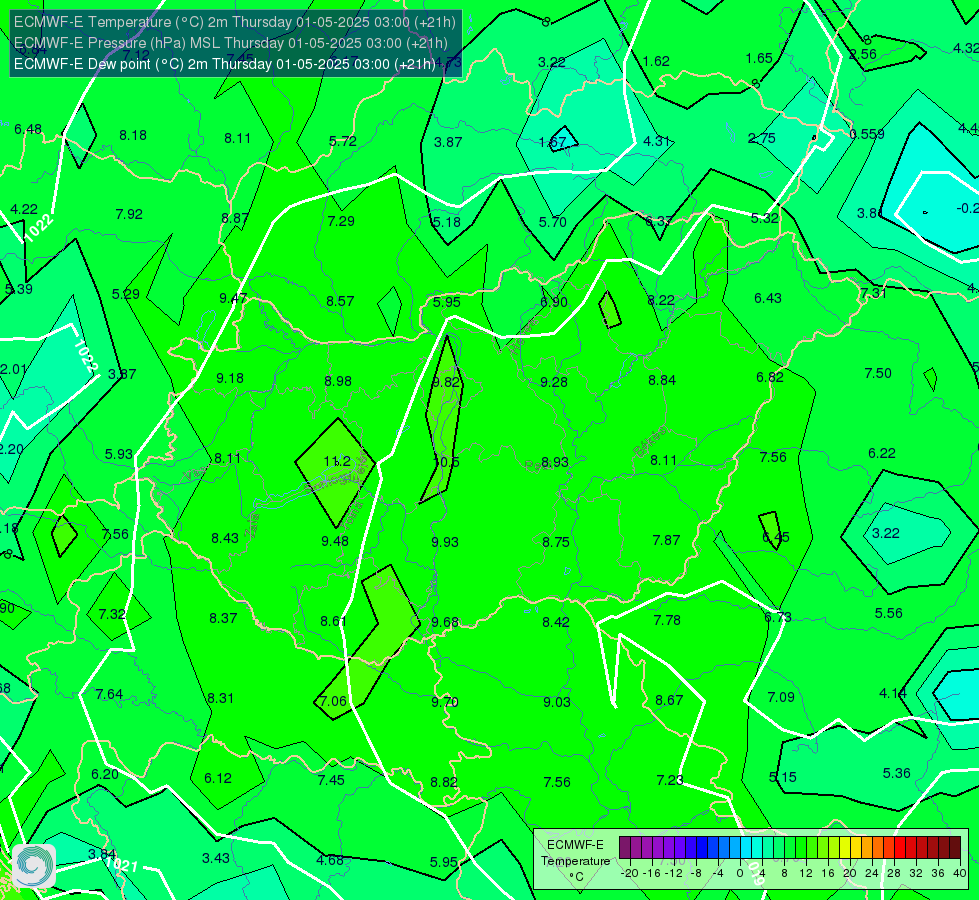Select the ECMWF-E Dew point 2m layer entry
Screen dimensions: 979x900
click(x=225, y=64)
